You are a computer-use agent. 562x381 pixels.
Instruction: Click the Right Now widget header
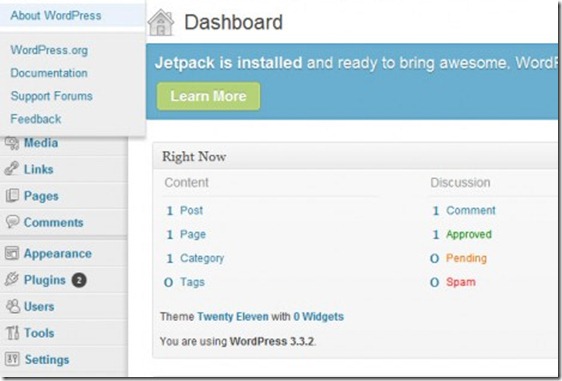coord(355,157)
